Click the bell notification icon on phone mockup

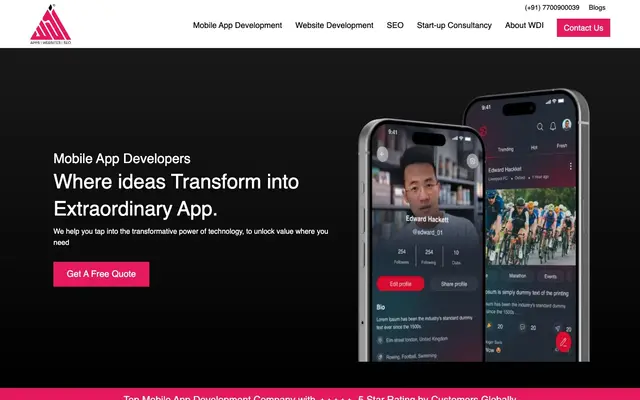tap(553, 126)
